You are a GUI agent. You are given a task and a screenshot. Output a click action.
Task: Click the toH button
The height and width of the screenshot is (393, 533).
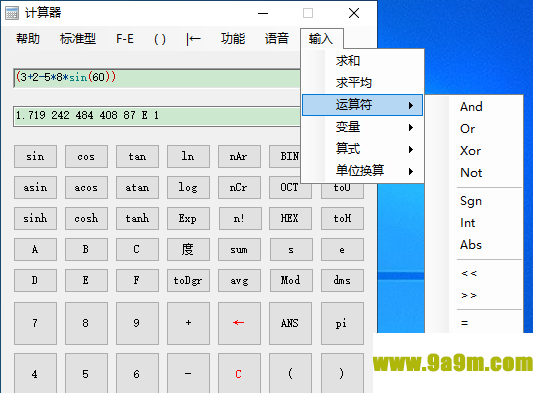click(x=342, y=218)
